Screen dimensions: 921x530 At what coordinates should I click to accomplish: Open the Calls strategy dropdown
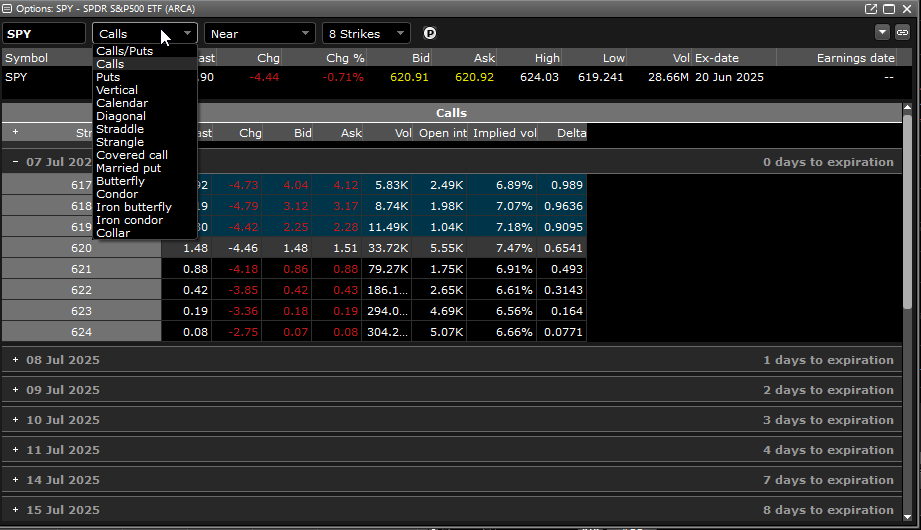pos(145,33)
